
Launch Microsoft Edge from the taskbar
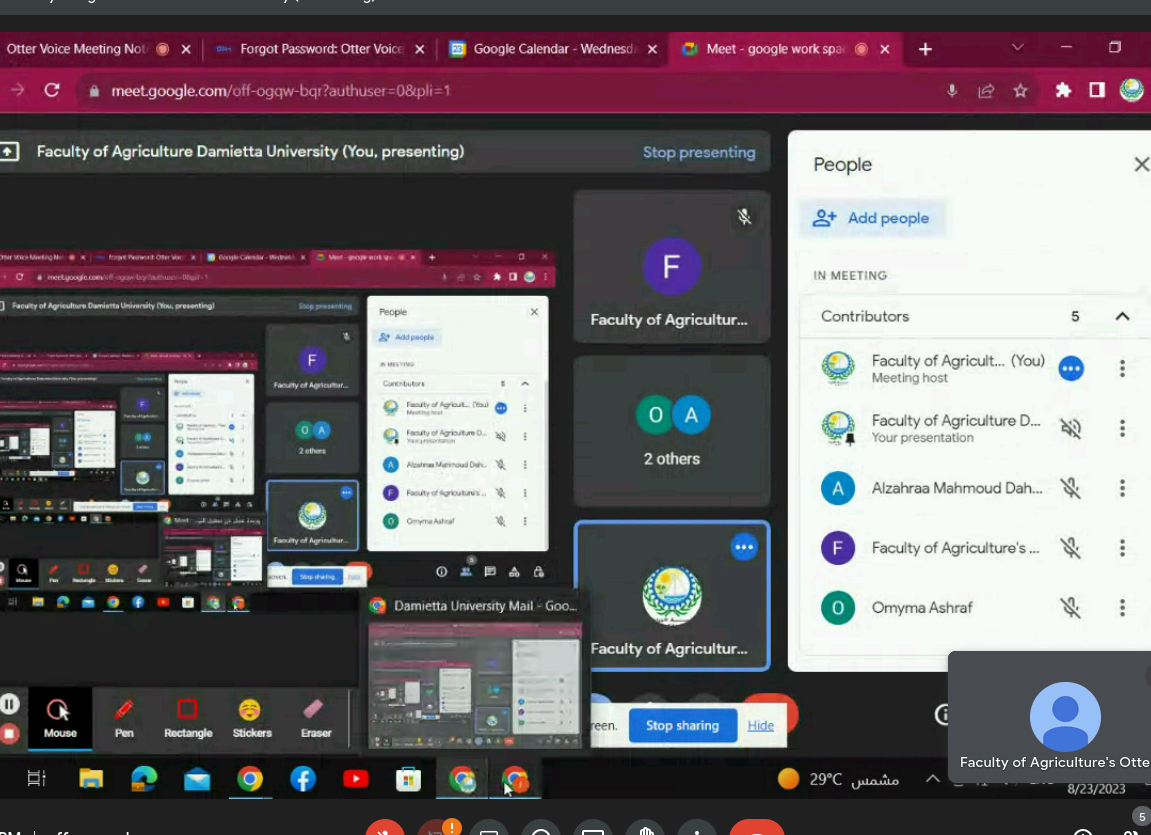click(144, 779)
